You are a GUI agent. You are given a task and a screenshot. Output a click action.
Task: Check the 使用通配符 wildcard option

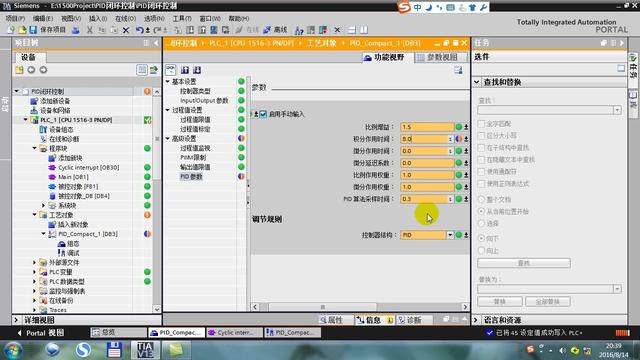(x=481, y=171)
